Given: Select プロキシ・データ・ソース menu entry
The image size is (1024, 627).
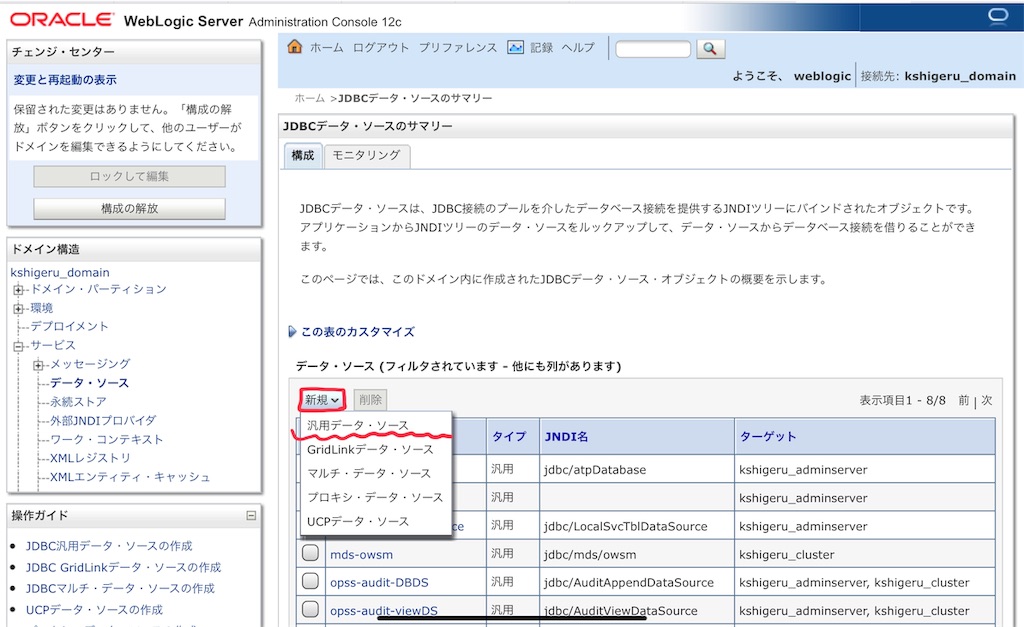Looking at the screenshot, I should pyautogui.click(x=375, y=498).
